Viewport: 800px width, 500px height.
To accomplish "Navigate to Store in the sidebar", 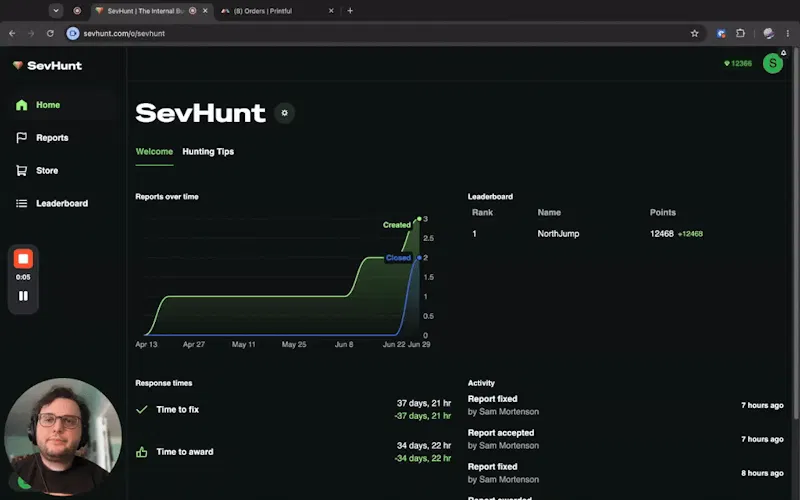I will (47, 170).
